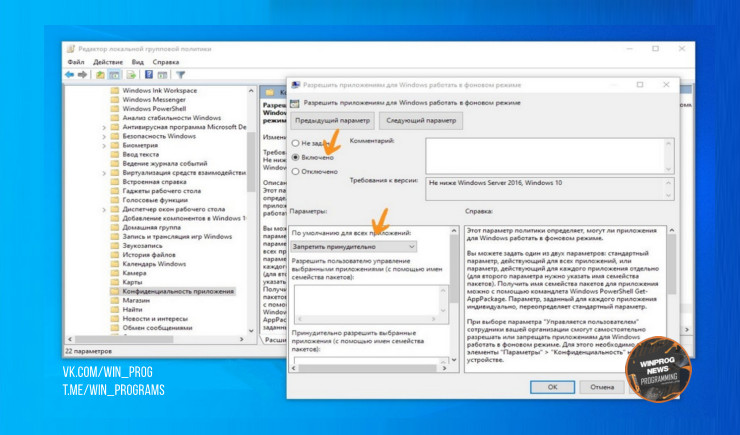
Task: Select the Календарь Windows tree item
Action: click(x=154, y=264)
